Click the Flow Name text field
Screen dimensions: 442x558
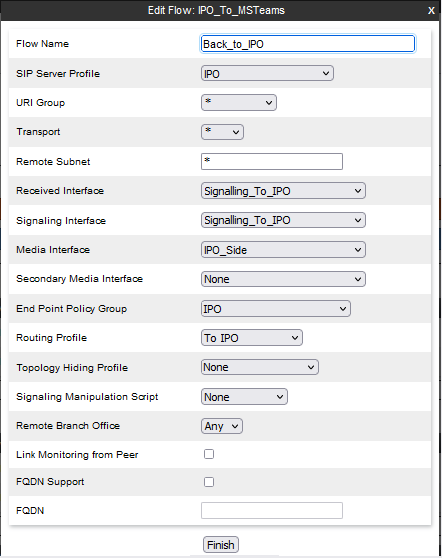(308, 44)
